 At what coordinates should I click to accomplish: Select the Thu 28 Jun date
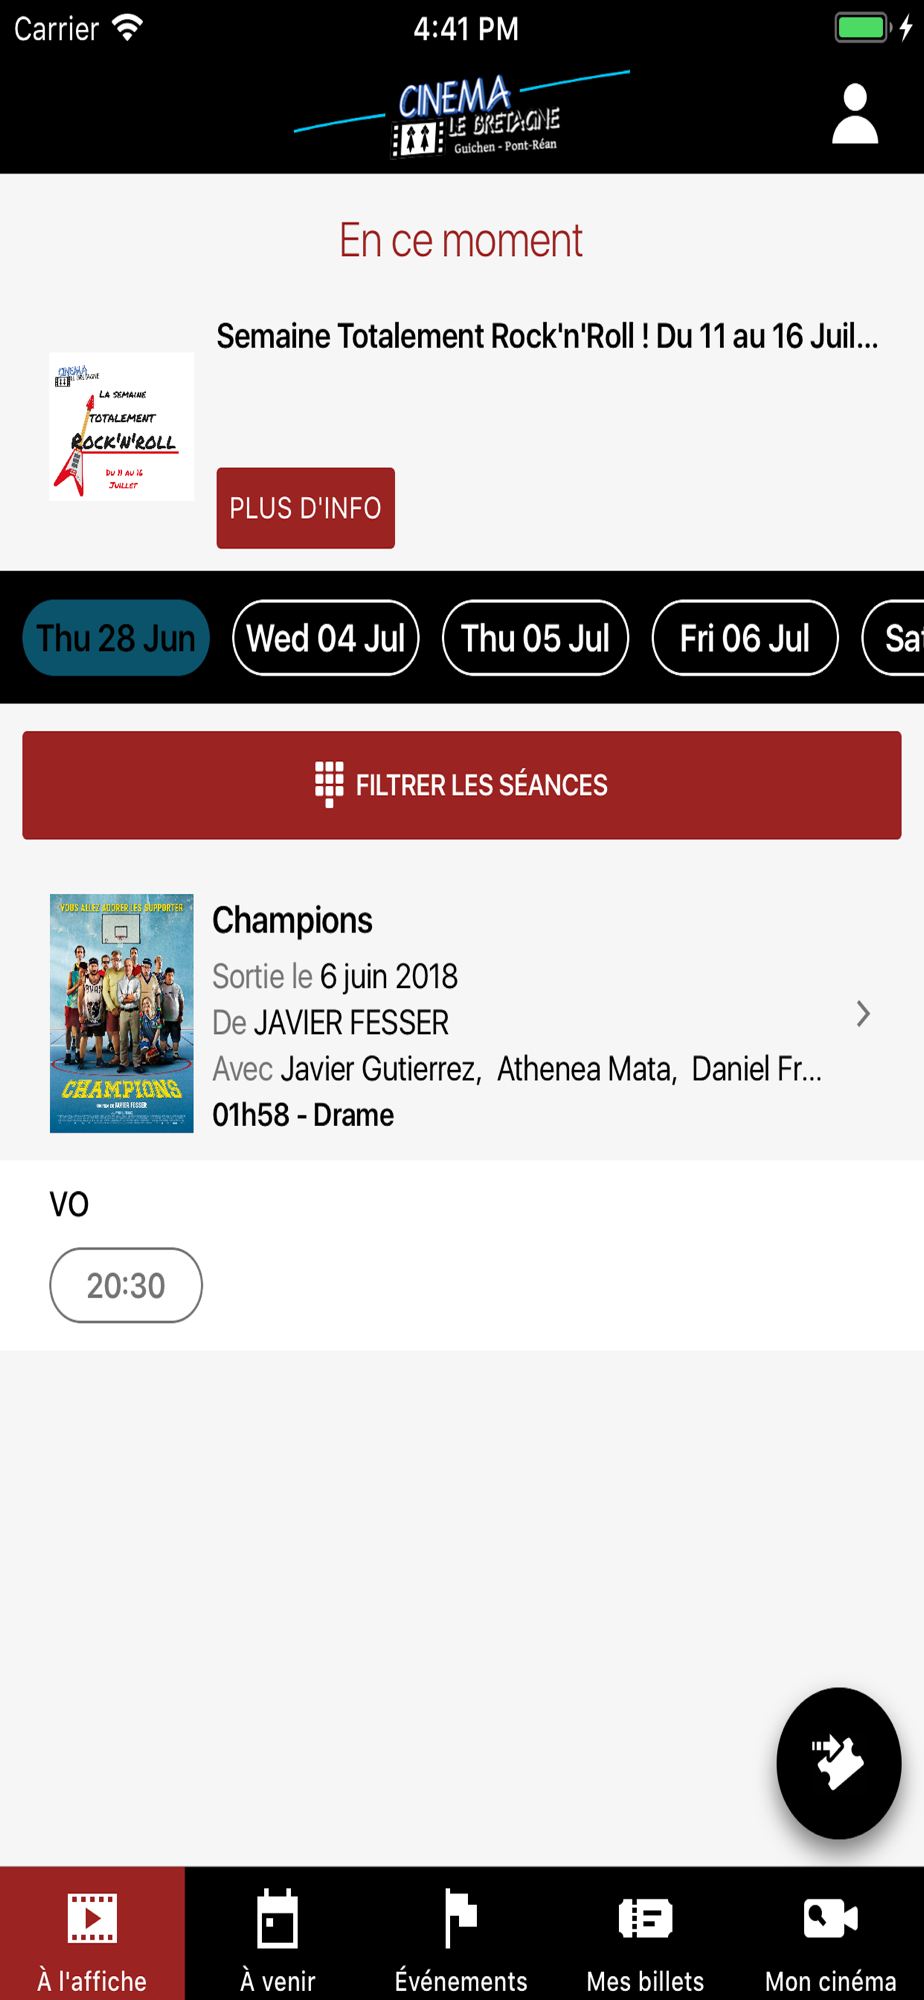(x=116, y=638)
